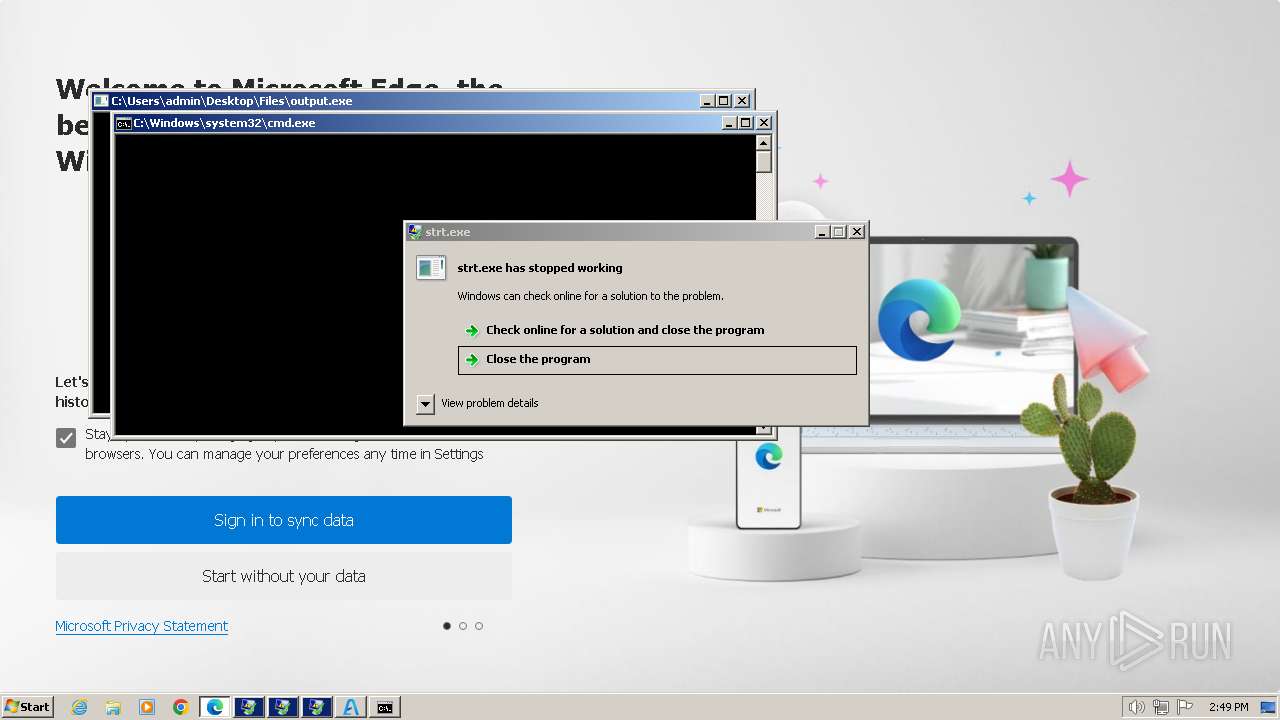Minimize the cmd.exe console window

730,123
